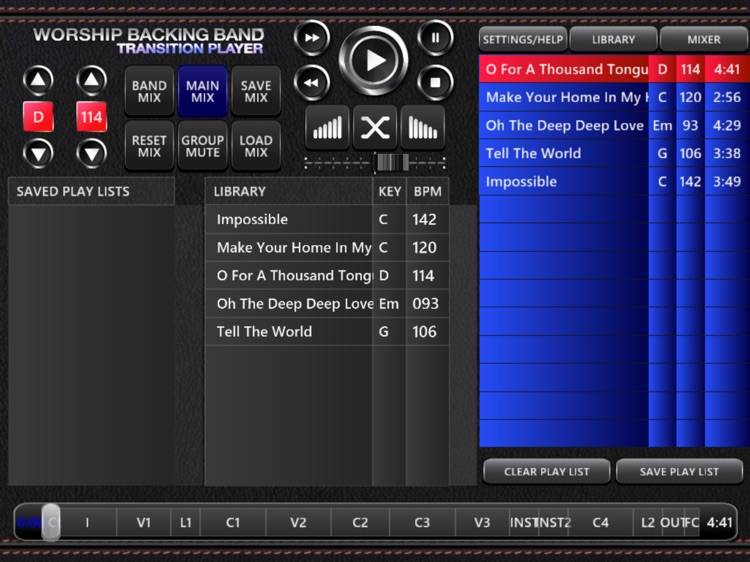Viewport: 750px width, 562px height.
Task: Click the Save Mix button
Action: coord(256,91)
